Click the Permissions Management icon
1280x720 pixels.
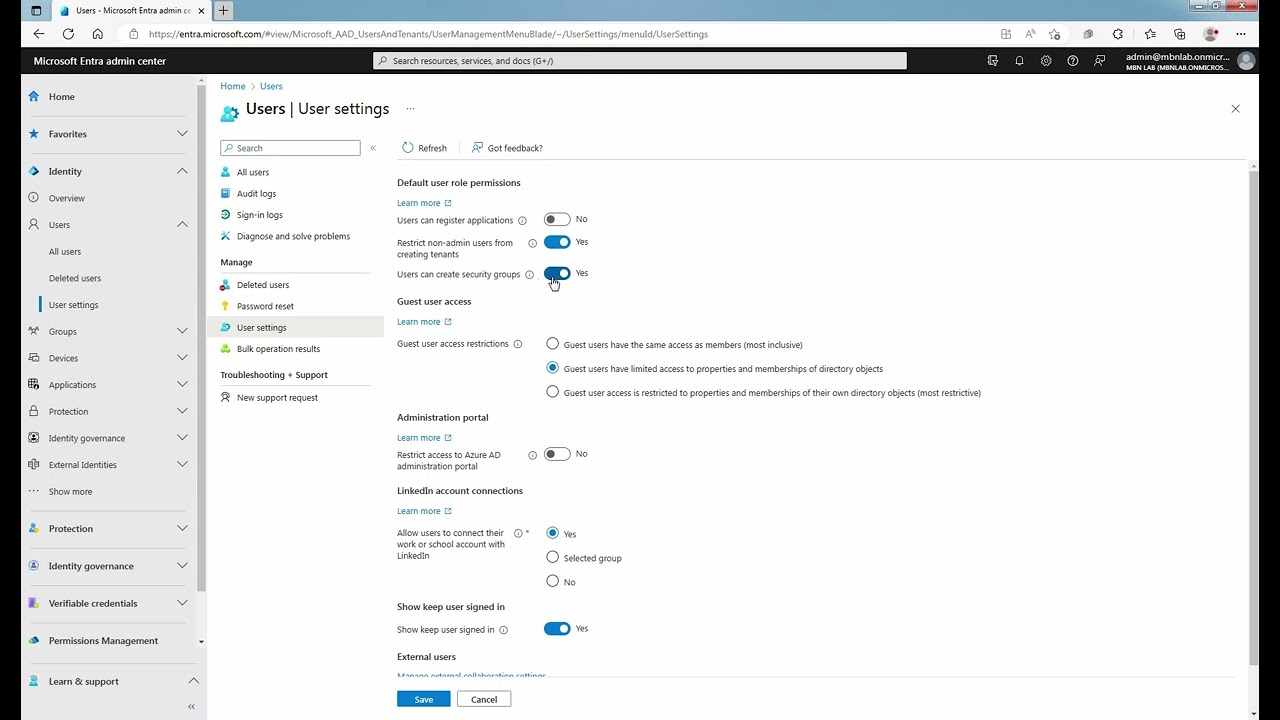pyautogui.click(x=34, y=640)
